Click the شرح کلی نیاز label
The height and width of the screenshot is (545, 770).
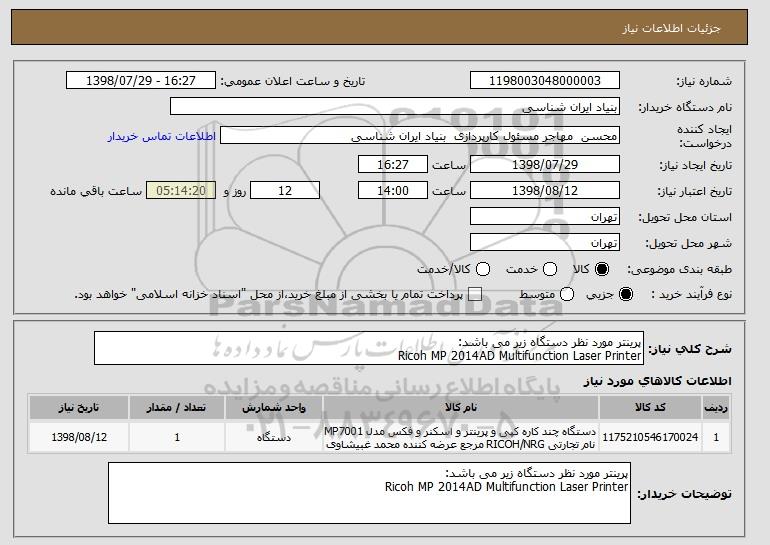pyautogui.click(x=689, y=349)
